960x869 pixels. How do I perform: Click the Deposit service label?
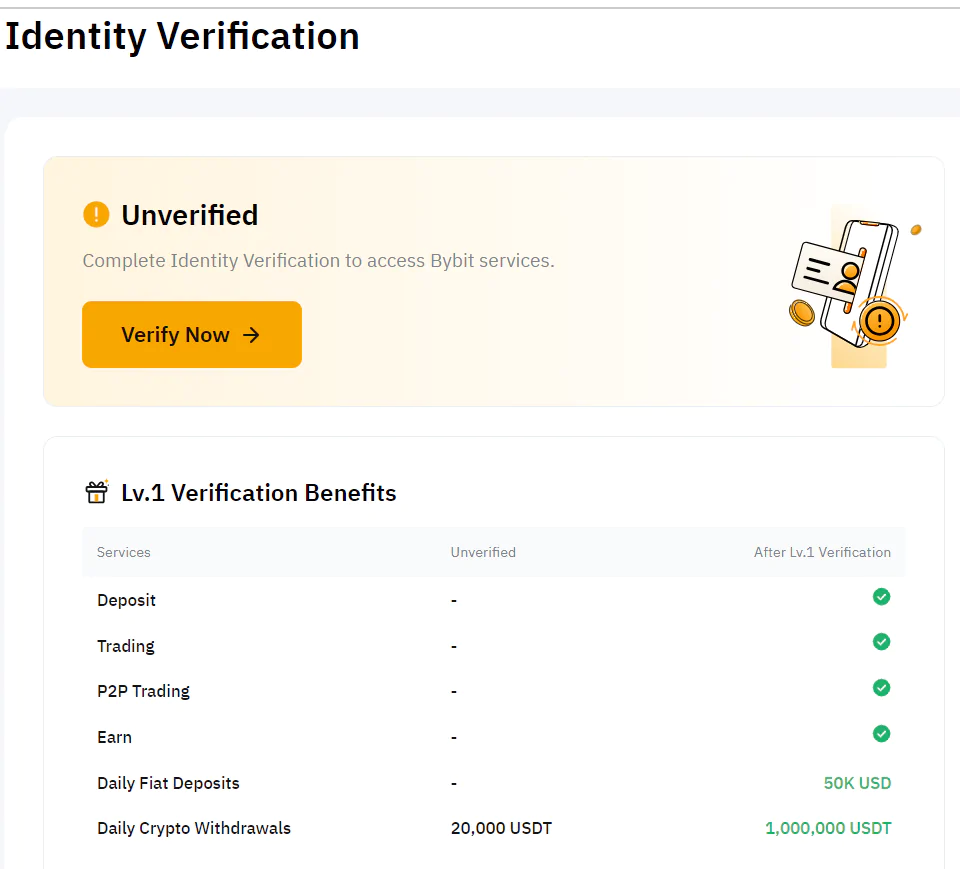tap(126, 600)
